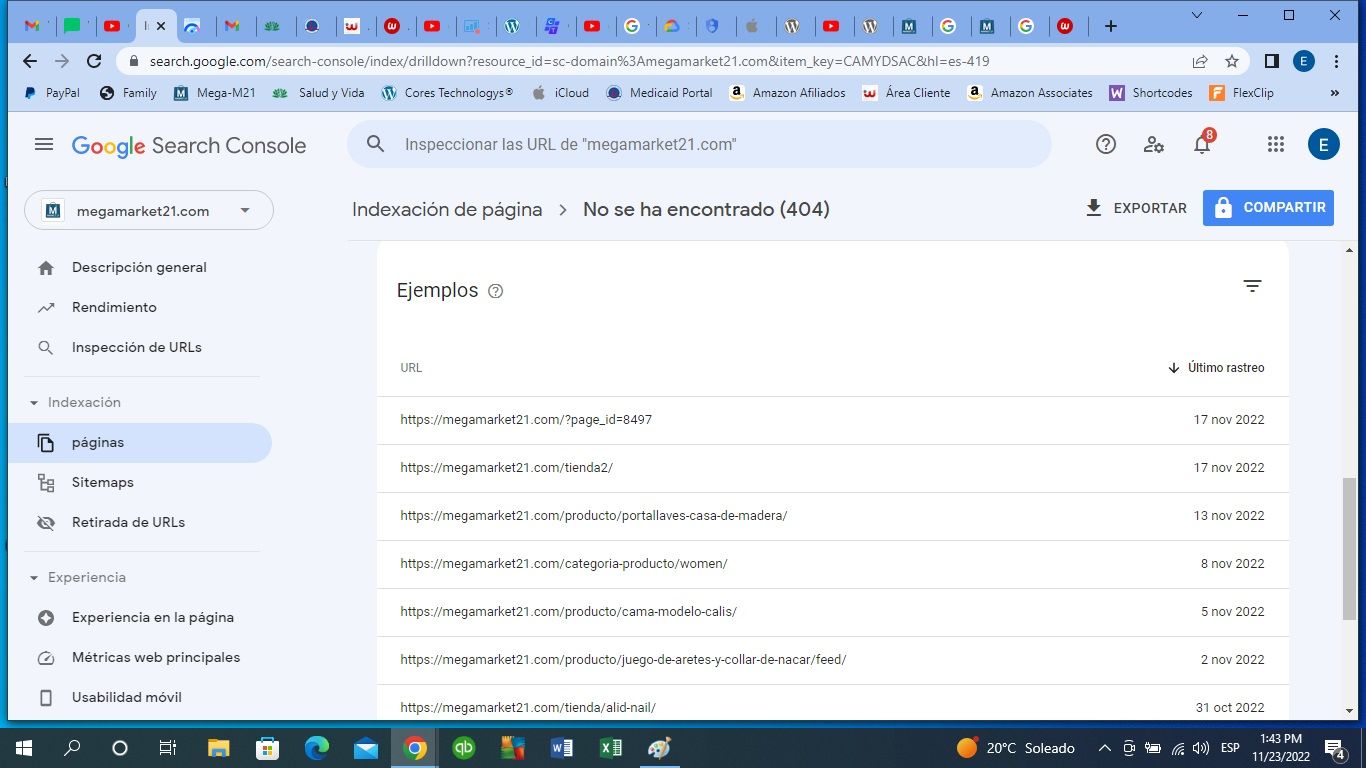Click the filter rows icon in Ejemplos

pyautogui.click(x=1252, y=286)
